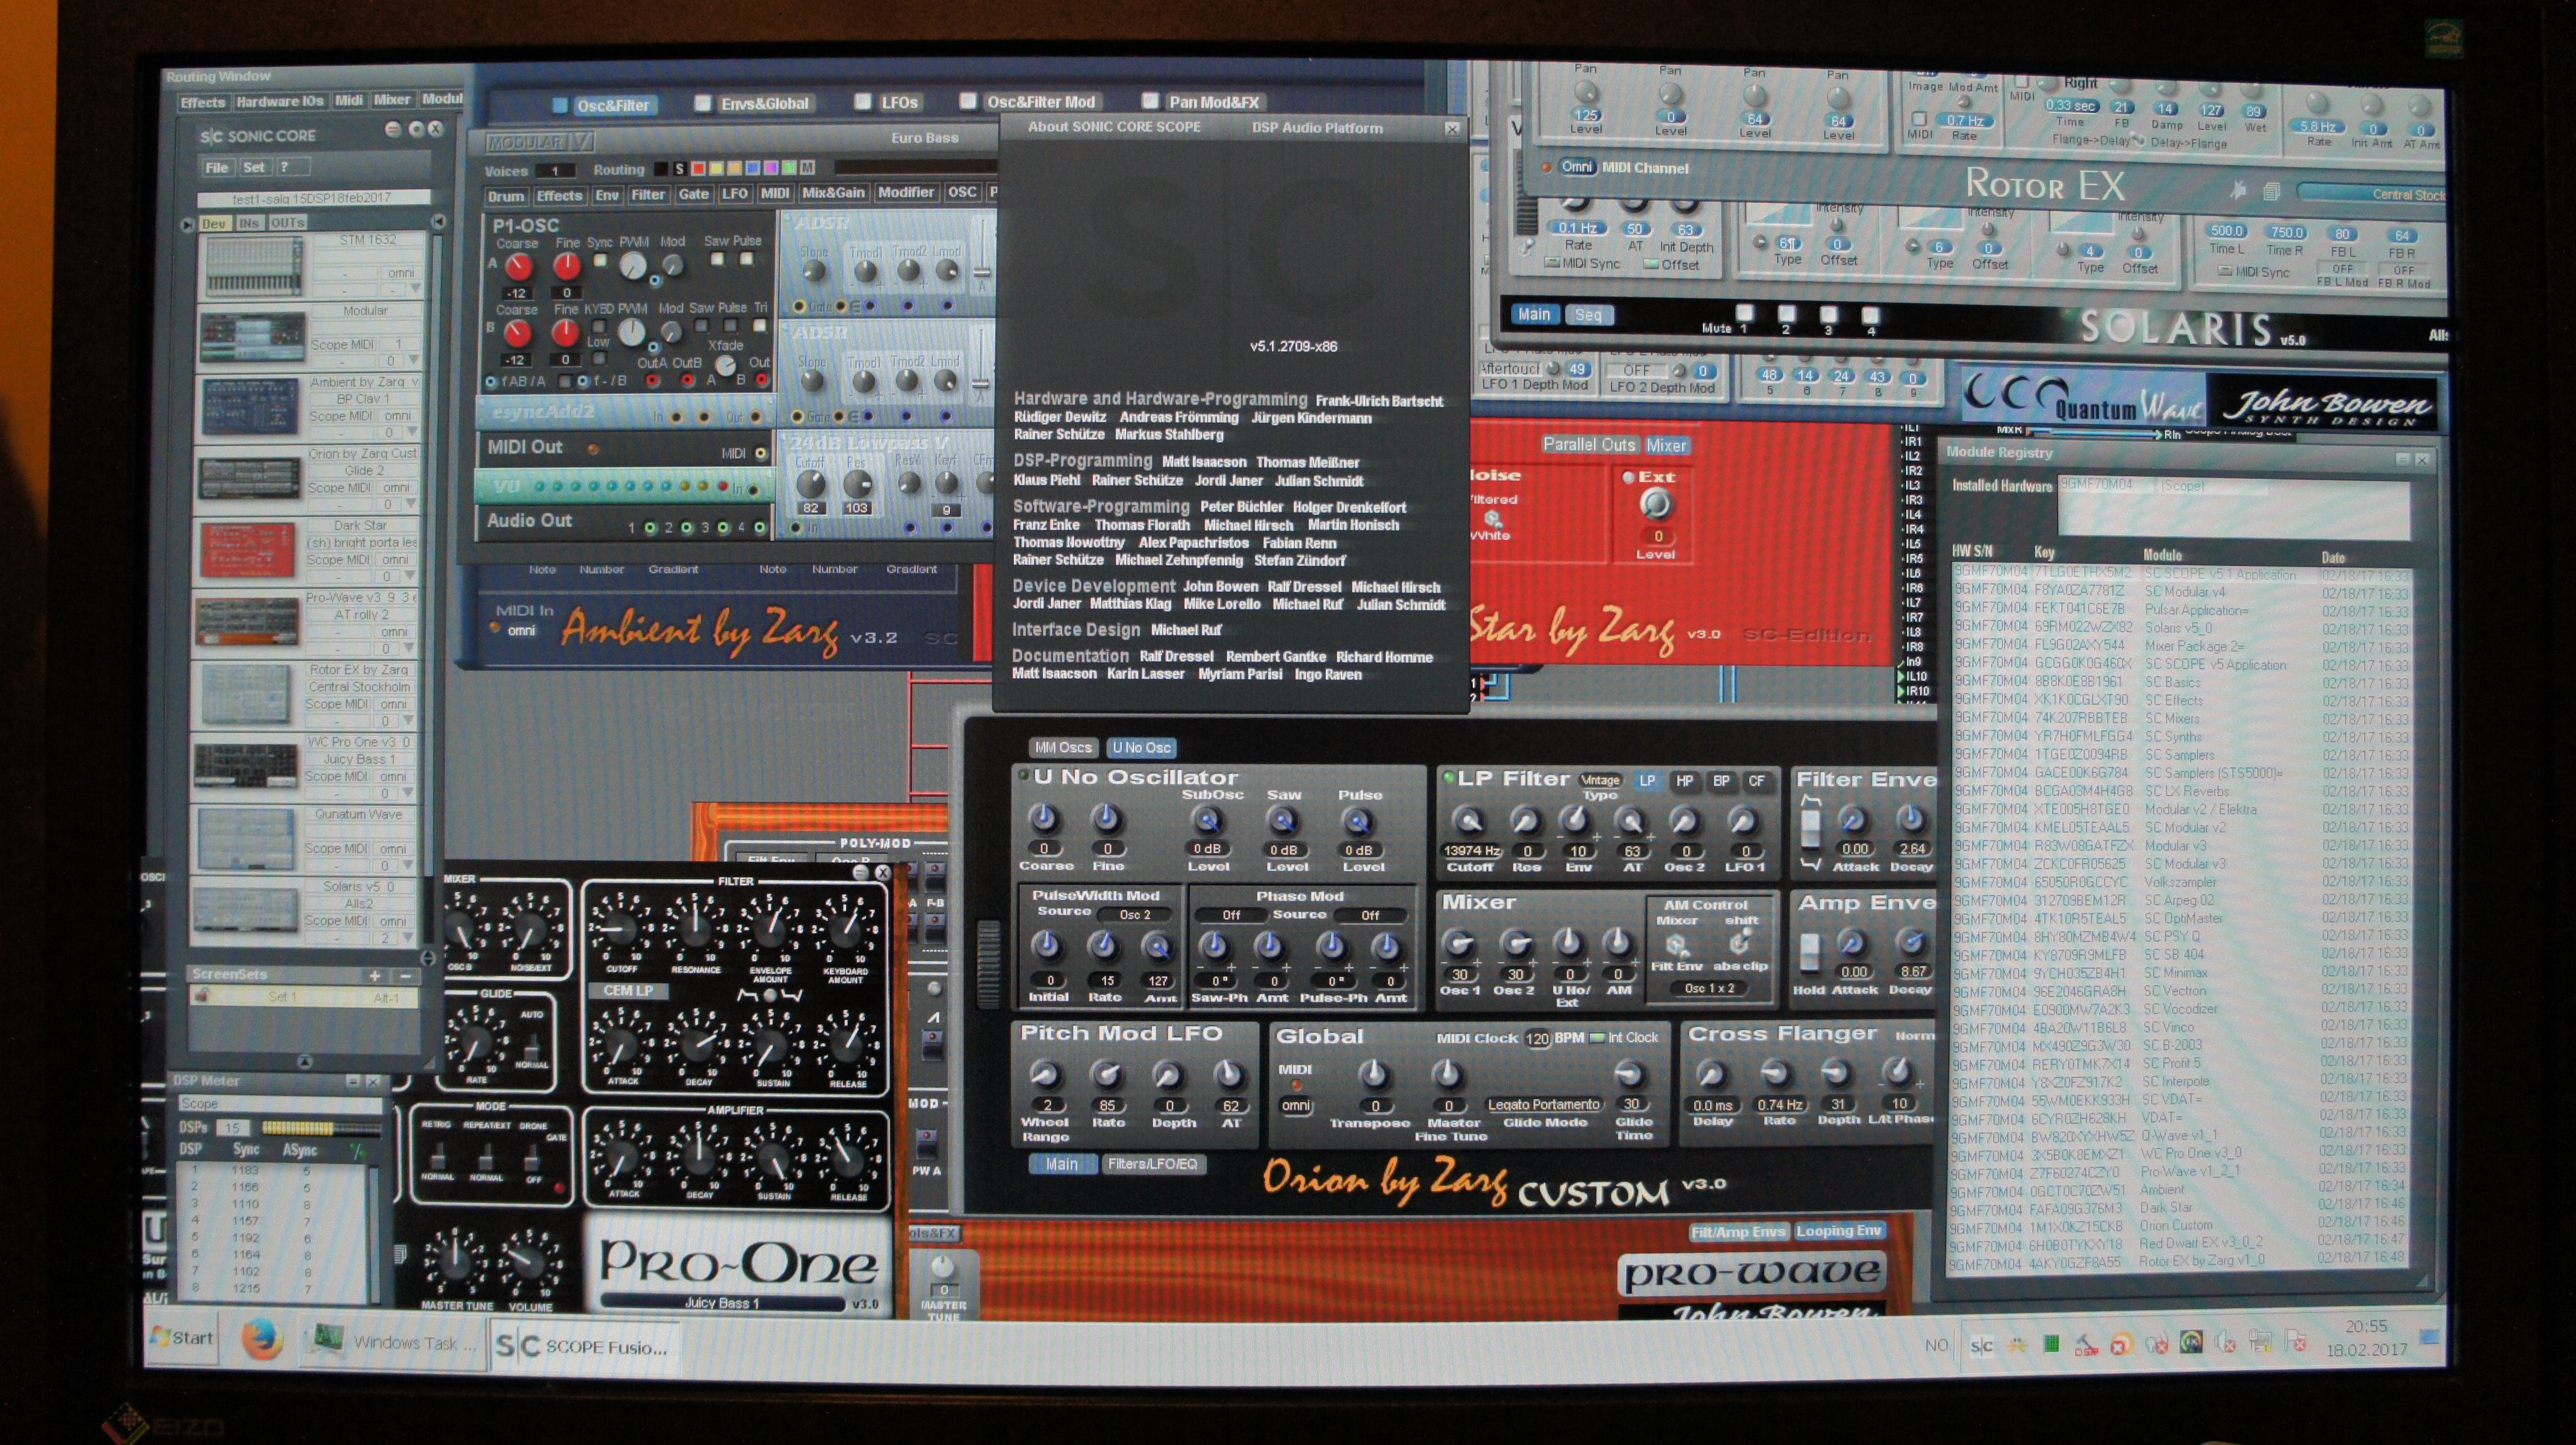Screen dimensions: 2576x1445
Task: Click the Flange/Delay order switch icon
Action: pos(2139,141)
